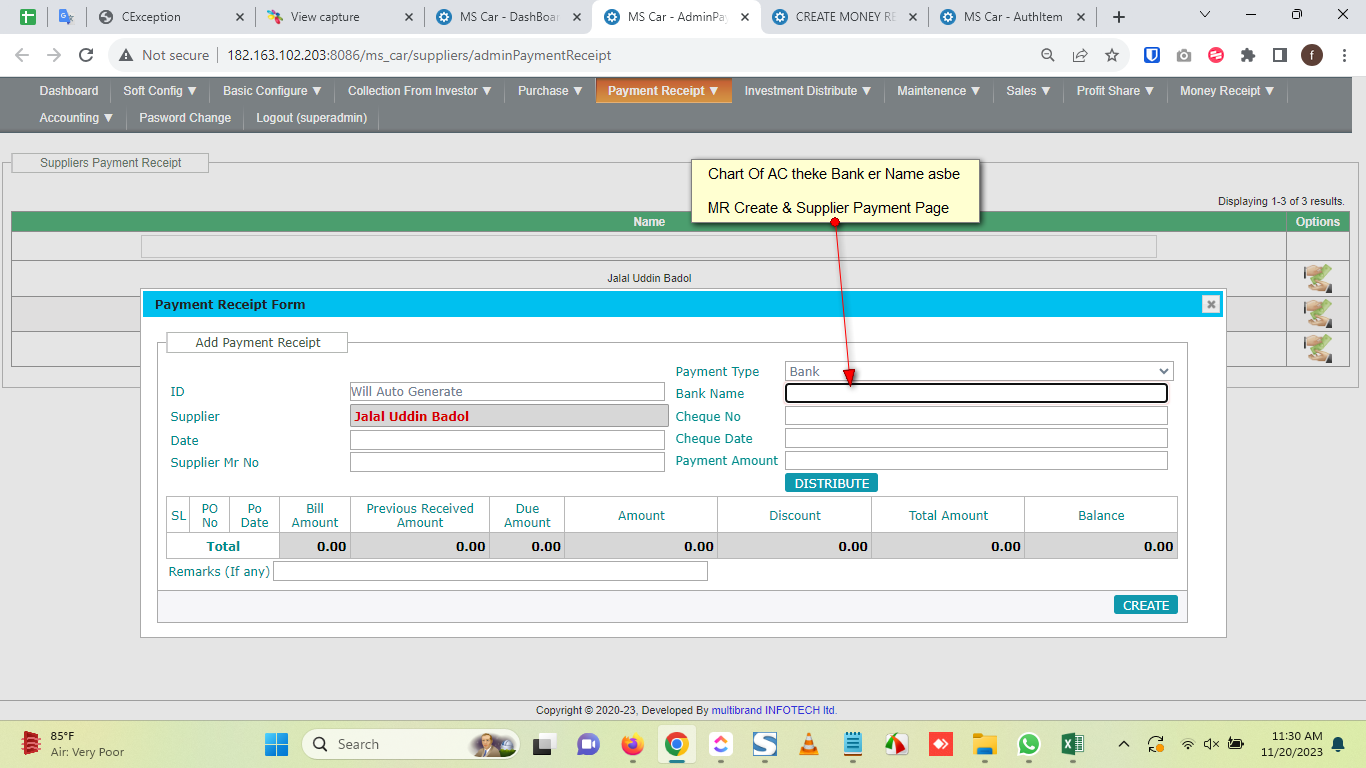Expand the Maintenence menu
The width and height of the screenshot is (1366, 768).
(x=939, y=91)
